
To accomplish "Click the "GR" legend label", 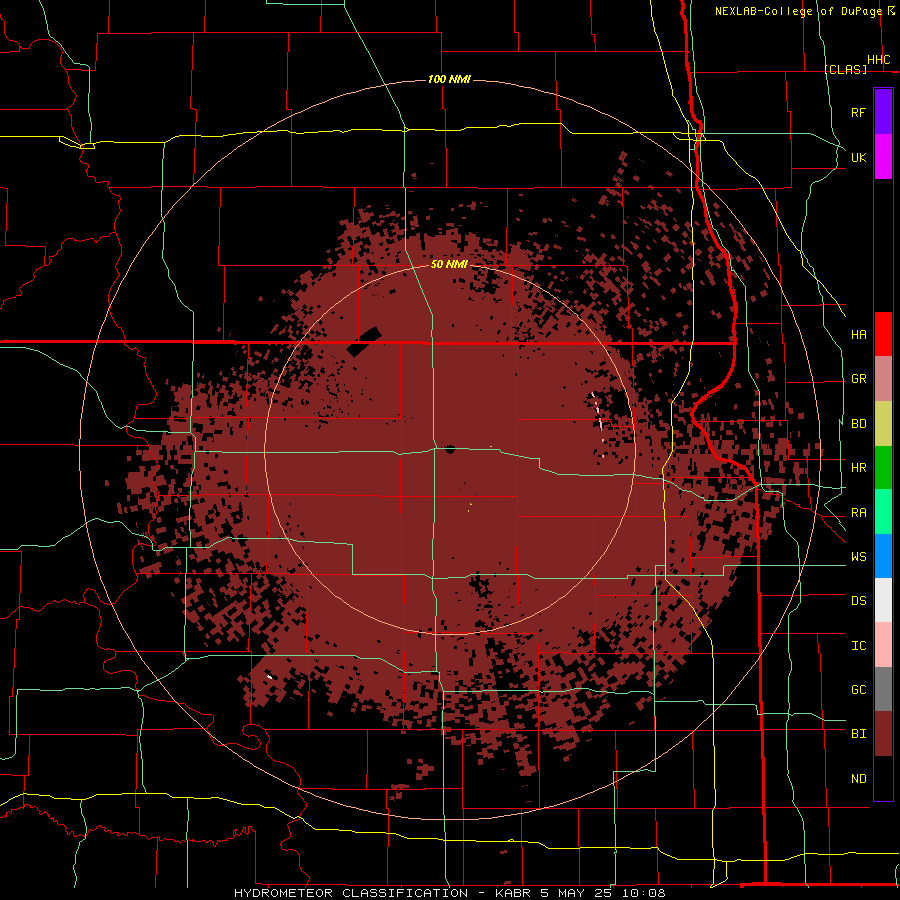I will point(858,379).
